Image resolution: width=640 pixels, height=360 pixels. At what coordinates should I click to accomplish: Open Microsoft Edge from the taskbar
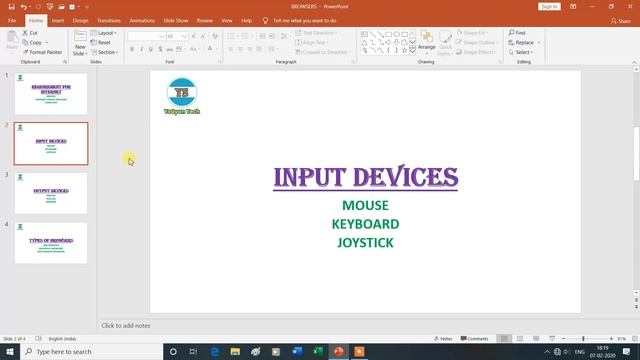[x=214, y=351]
